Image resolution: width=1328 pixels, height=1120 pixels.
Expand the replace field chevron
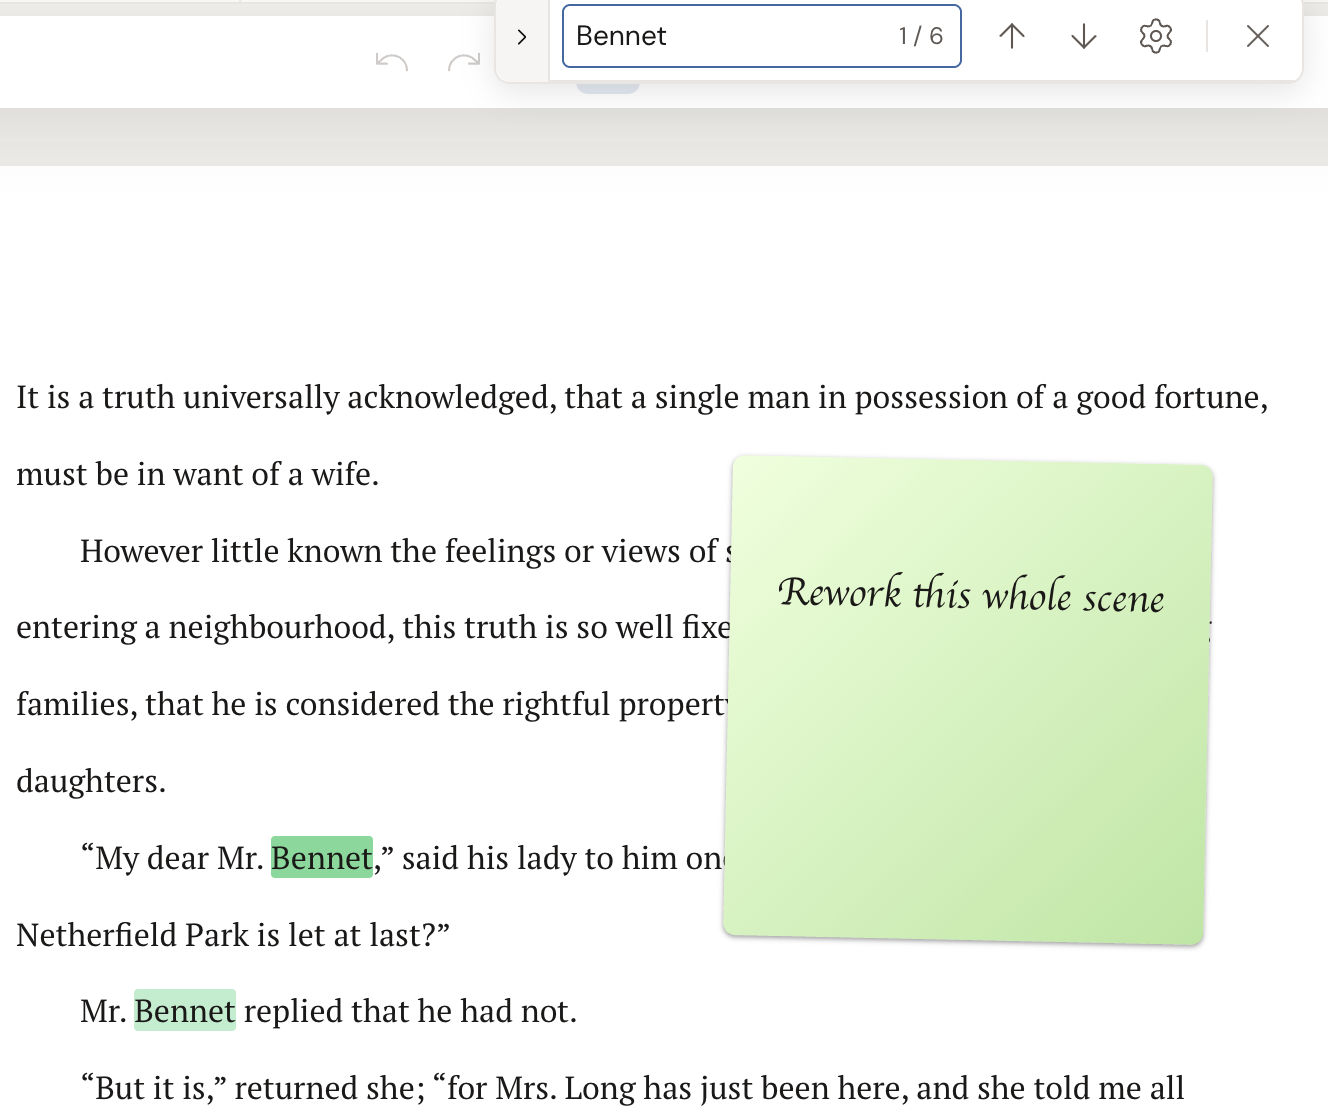[522, 37]
